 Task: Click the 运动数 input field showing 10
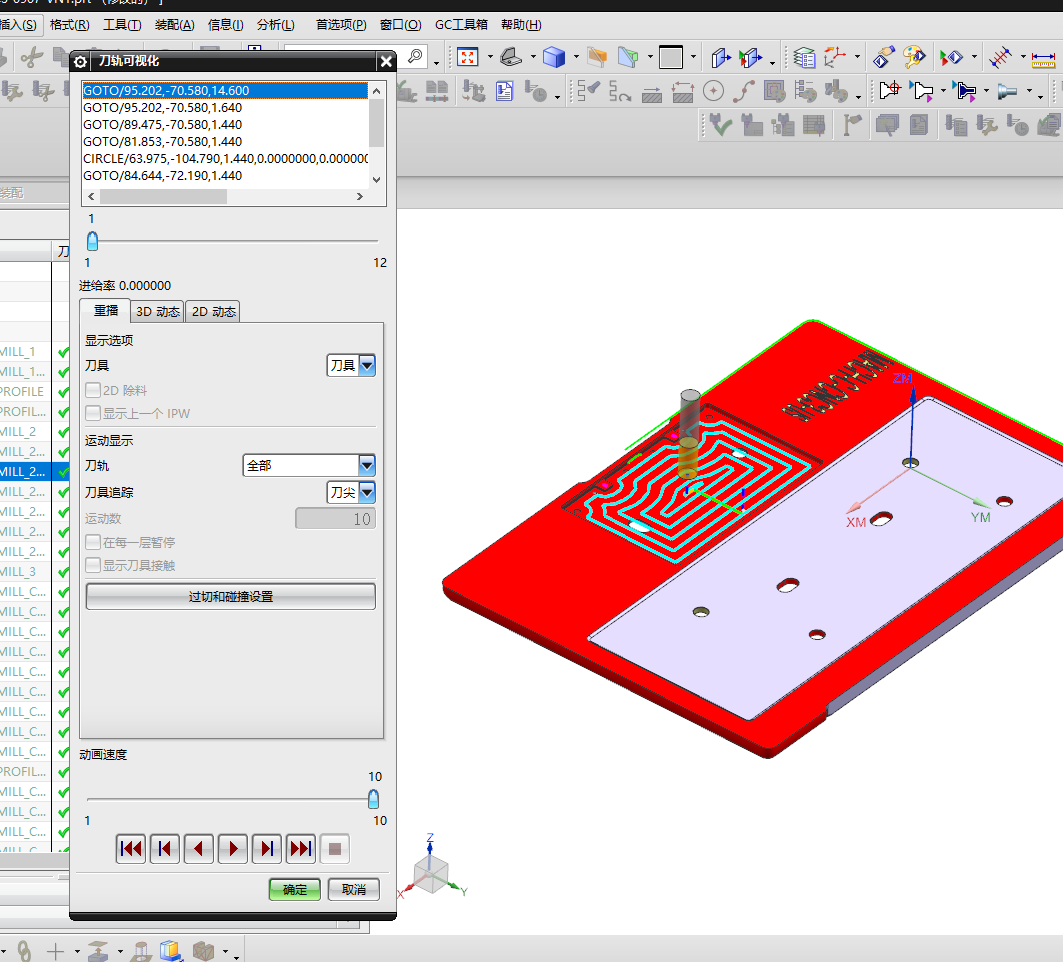(x=336, y=519)
